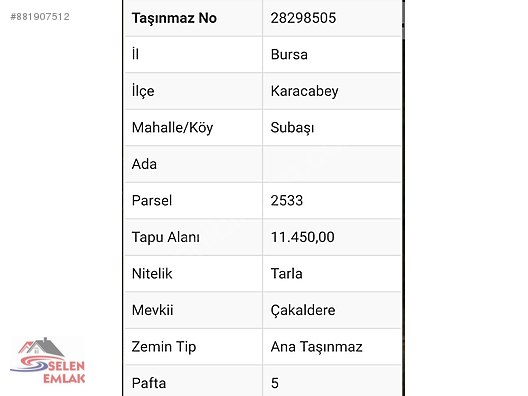528x396 pixels.
Task: Select the Taşınmaz No value 28298505
Action: tap(303, 18)
